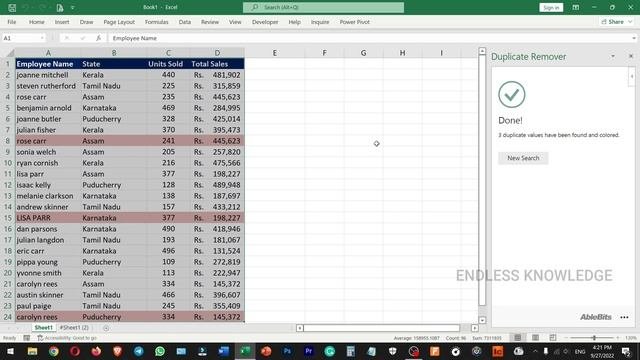Viewport: 640px width, 360px height.
Task: Click zoom out minus button
Action: [566, 338]
